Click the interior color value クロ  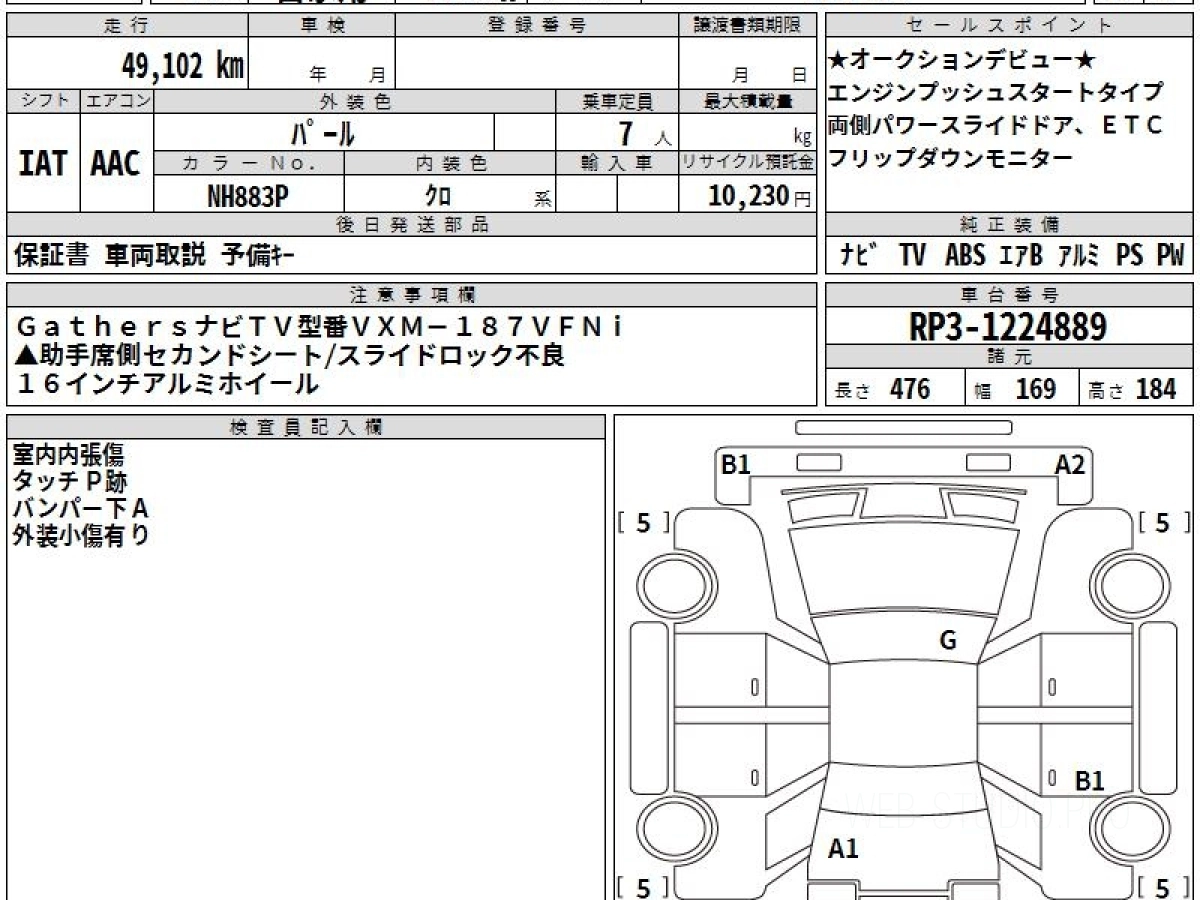438,196
